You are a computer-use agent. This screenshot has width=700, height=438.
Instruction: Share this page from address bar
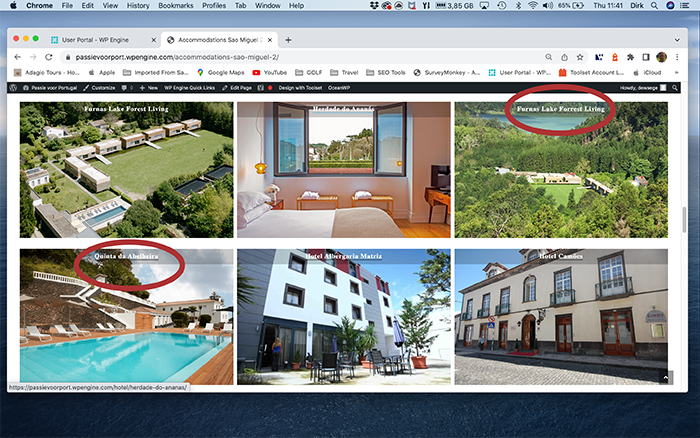564,57
